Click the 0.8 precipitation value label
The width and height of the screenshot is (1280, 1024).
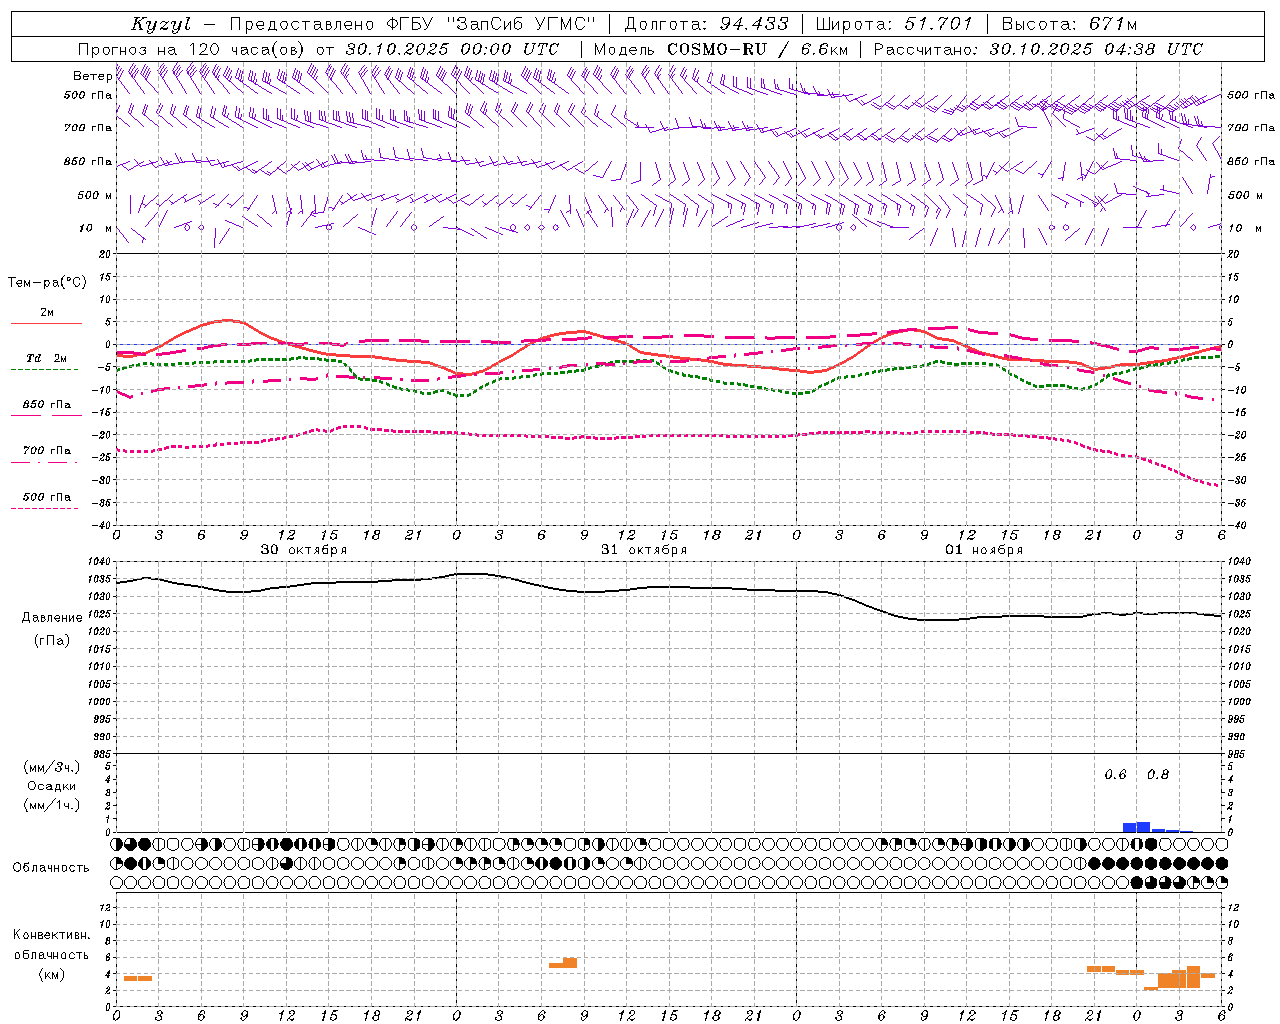[1158, 775]
